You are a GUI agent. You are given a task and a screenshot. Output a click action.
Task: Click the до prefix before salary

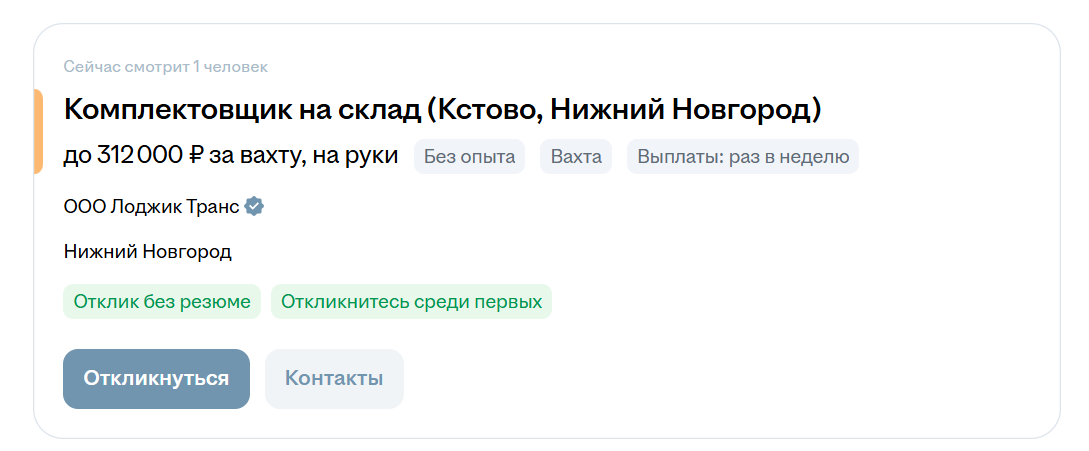(78, 157)
